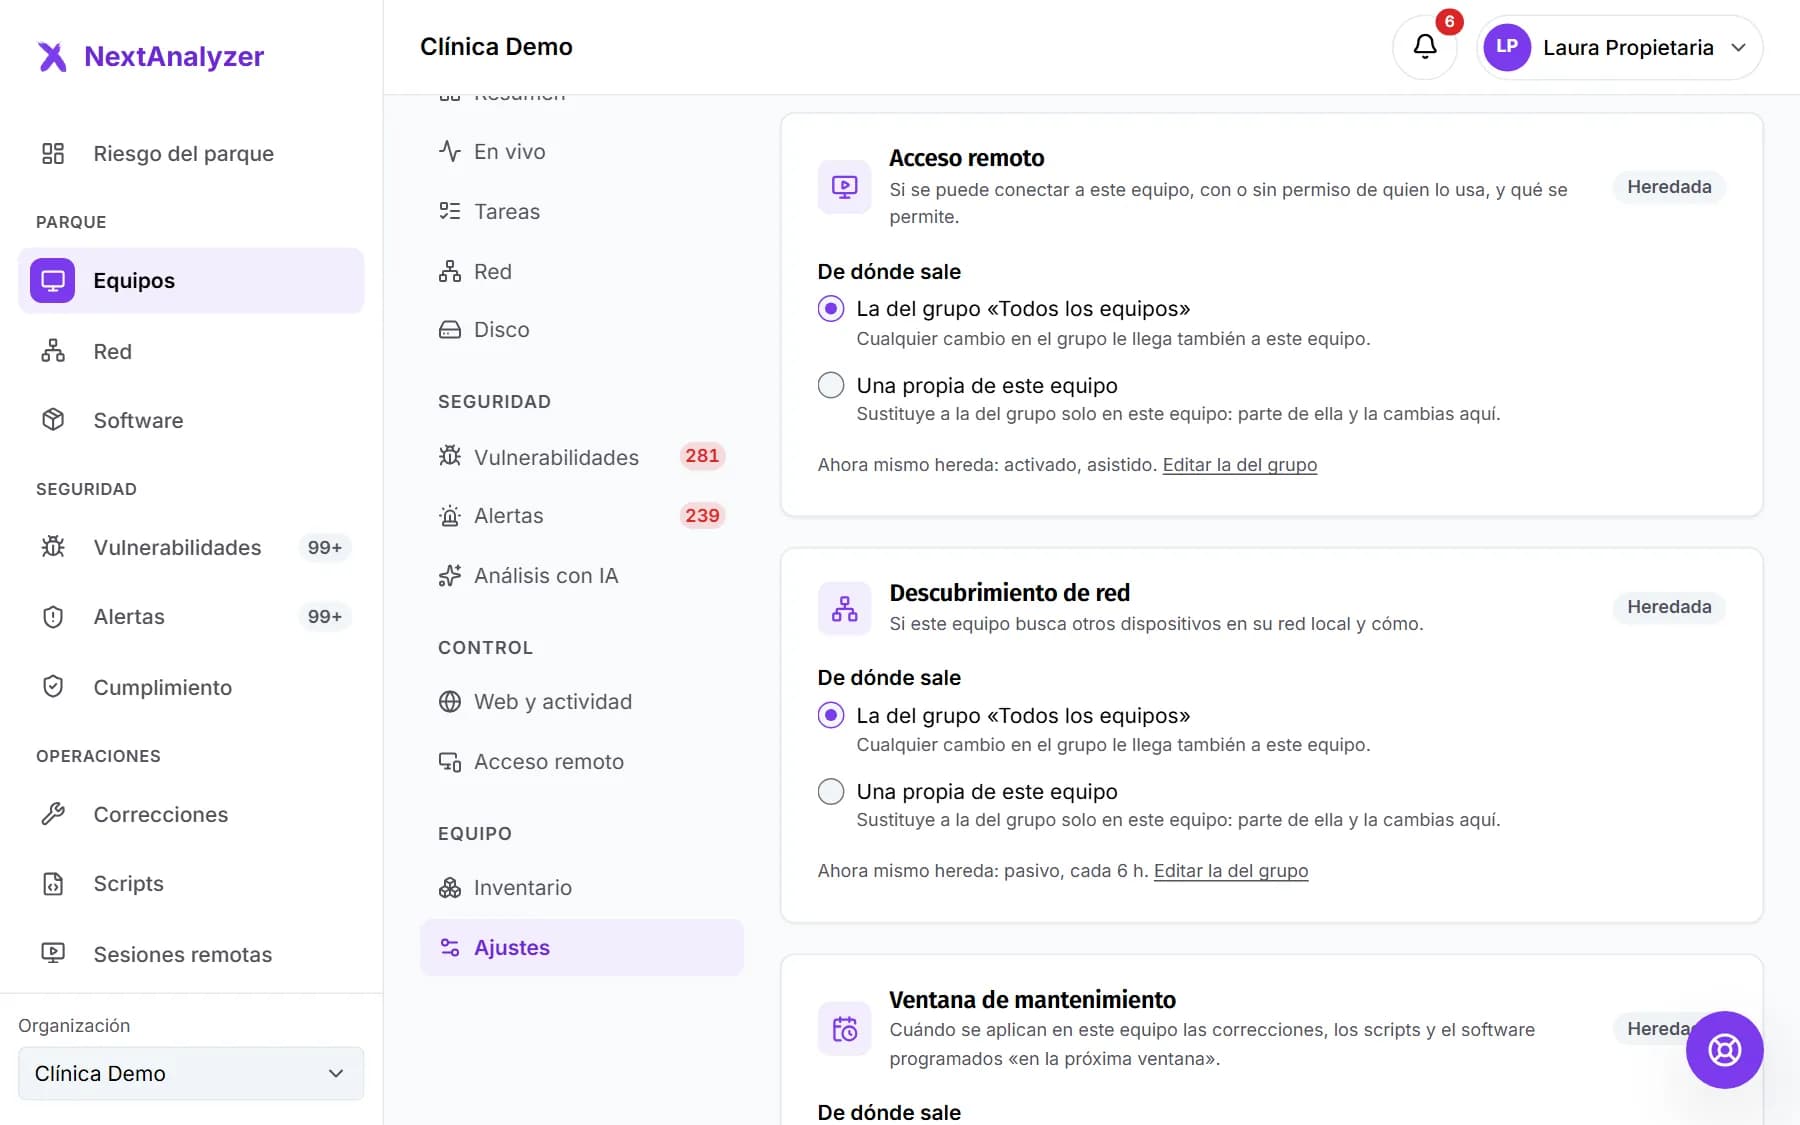Screen dimensions: 1800x1125
Task: Click 'Editar la del grupo' link in Descubrimiento de red
Action: [x=1231, y=871]
